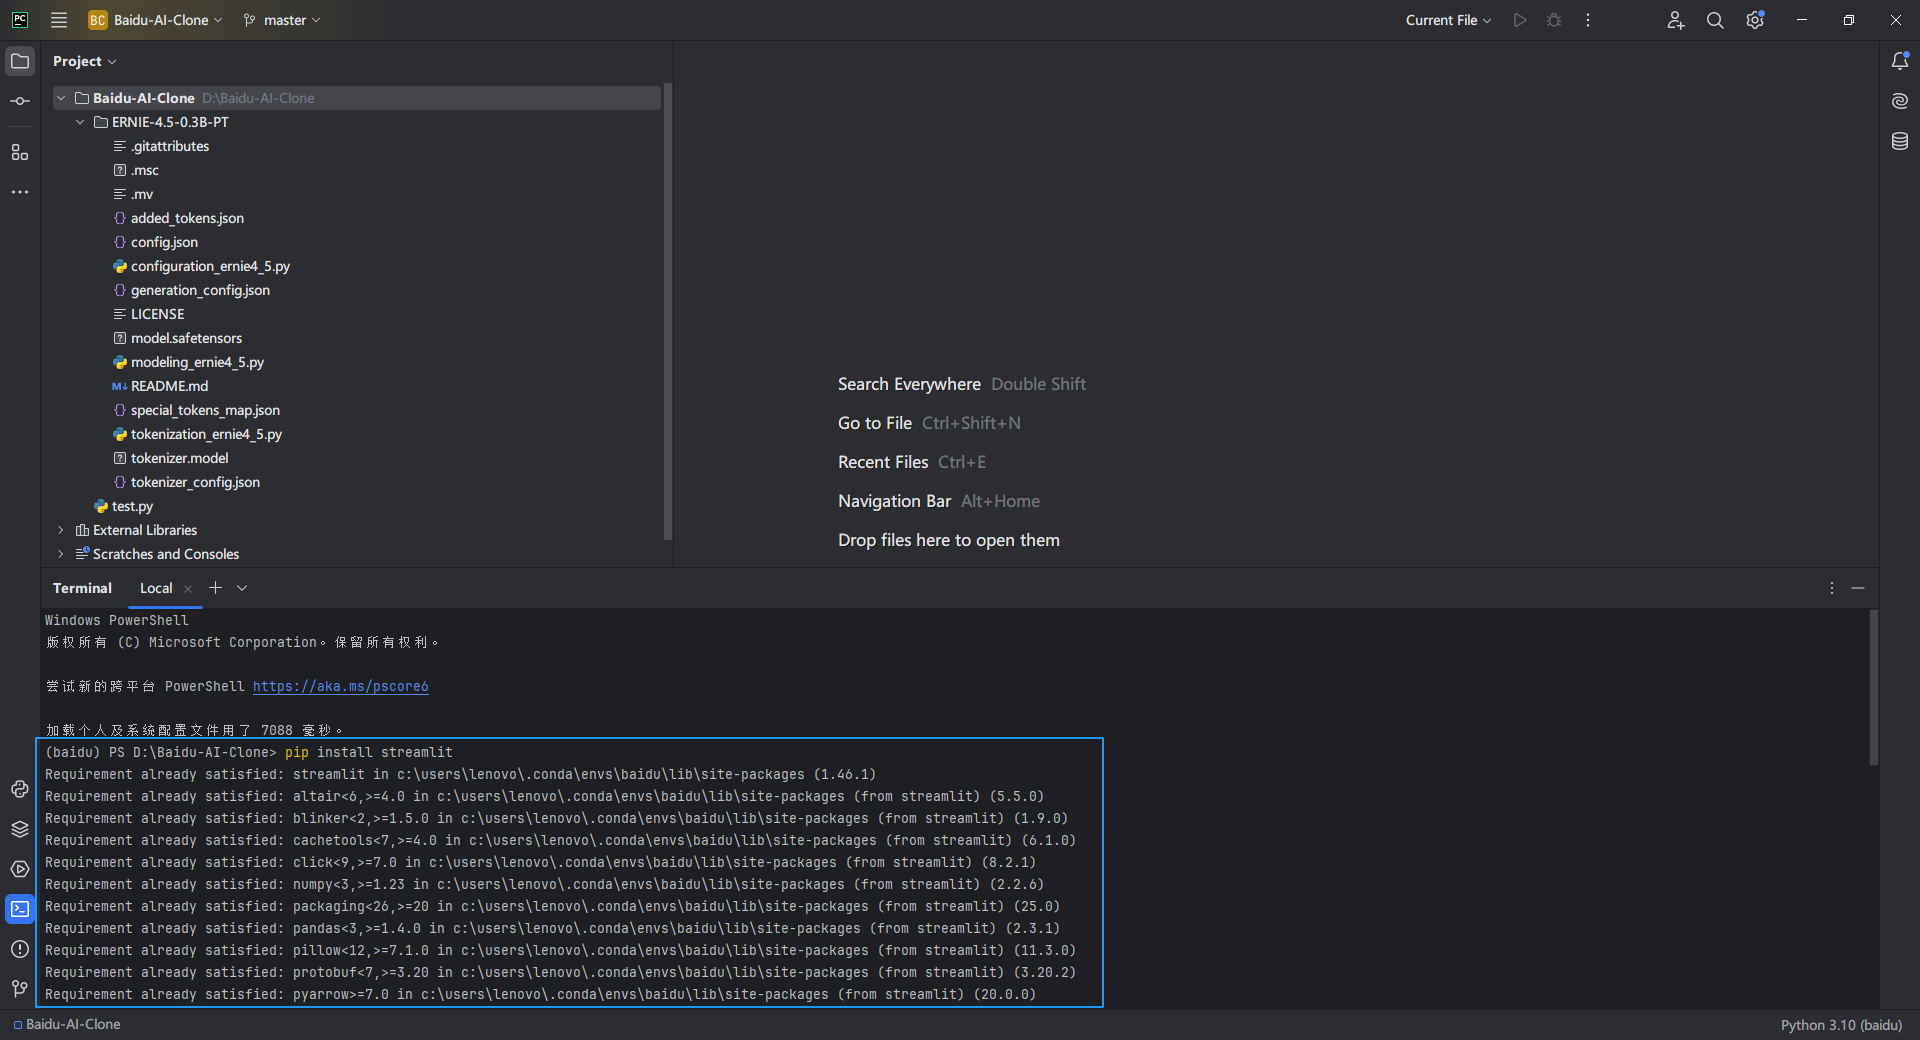The image size is (1920, 1040).
Task: Click the Project tree vertical scrollbar
Action: click(668, 312)
